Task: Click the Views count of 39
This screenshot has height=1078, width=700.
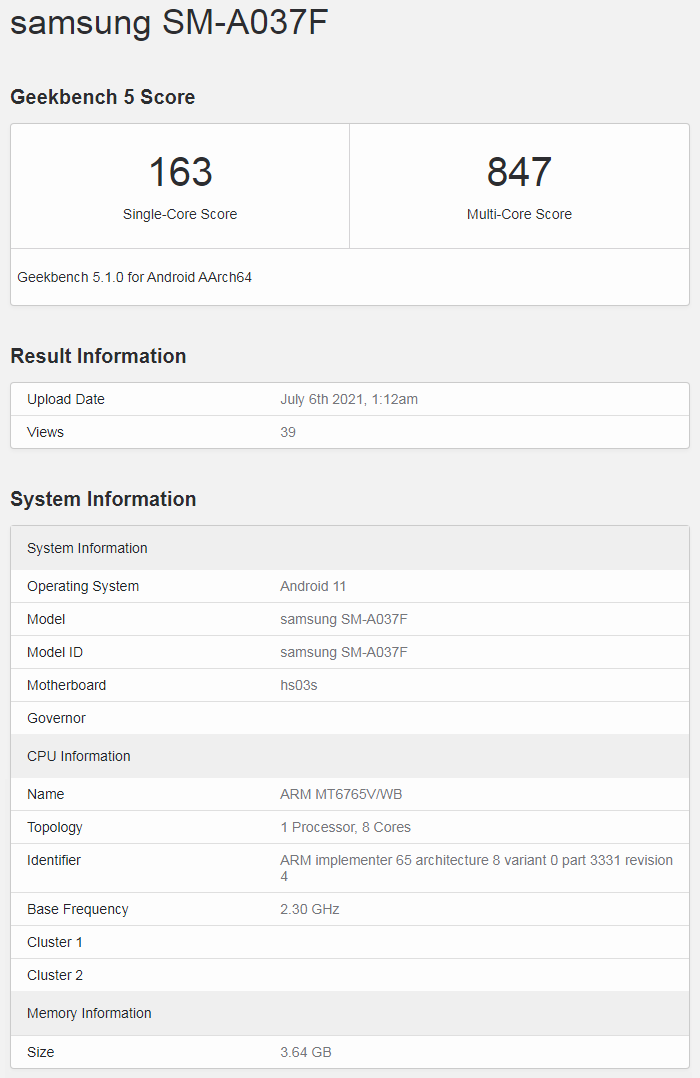Action: [288, 432]
